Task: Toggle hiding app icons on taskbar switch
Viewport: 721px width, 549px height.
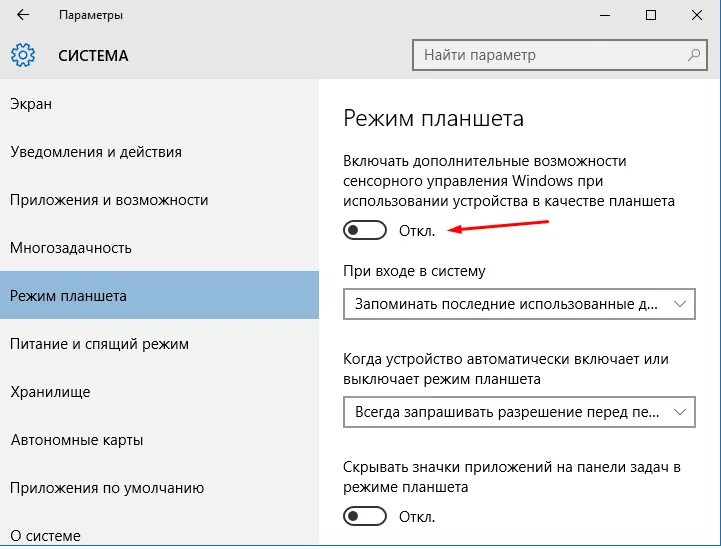Action: click(365, 516)
